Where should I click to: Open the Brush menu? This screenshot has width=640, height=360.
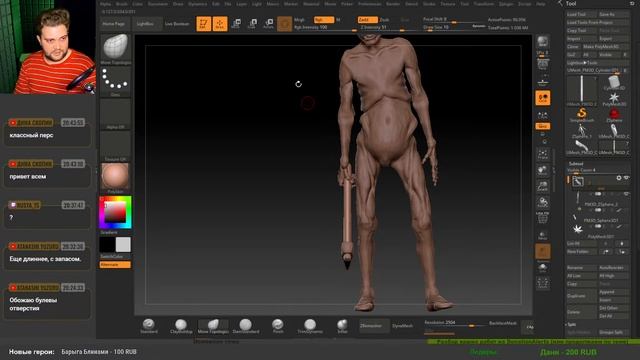coord(122,4)
